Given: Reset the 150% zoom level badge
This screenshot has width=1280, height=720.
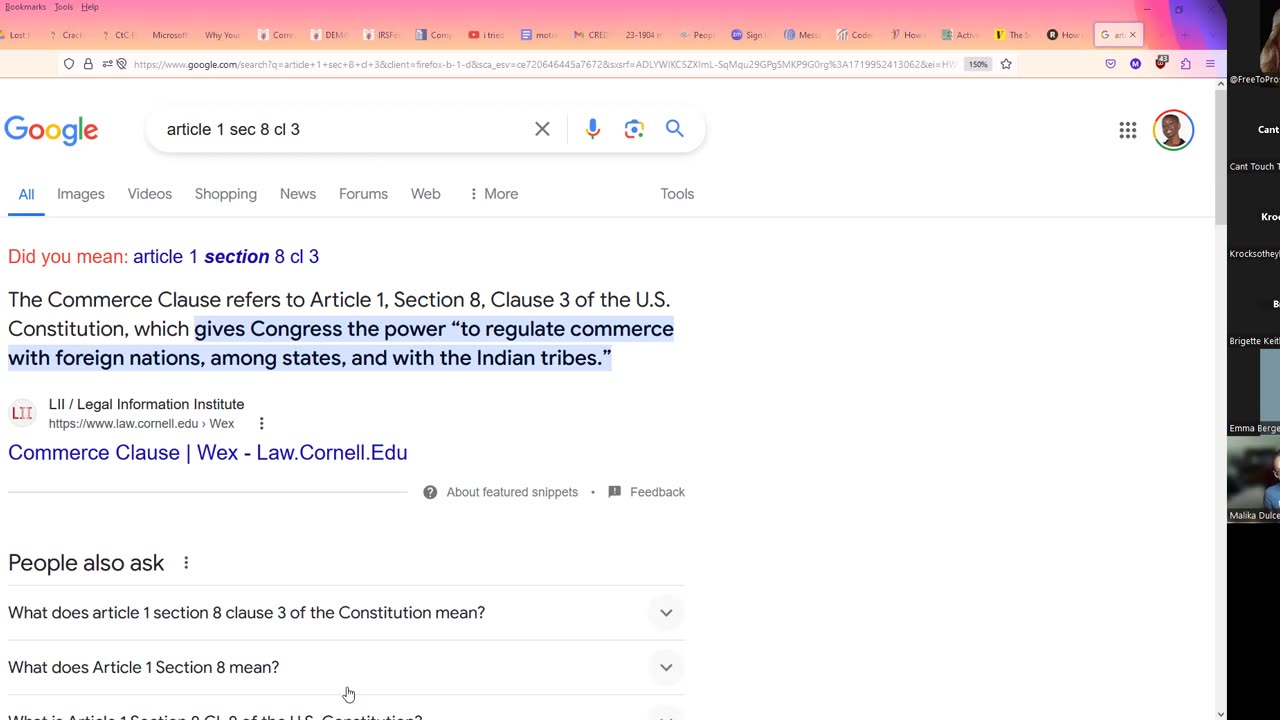Looking at the screenshot, I should [978, 64].
